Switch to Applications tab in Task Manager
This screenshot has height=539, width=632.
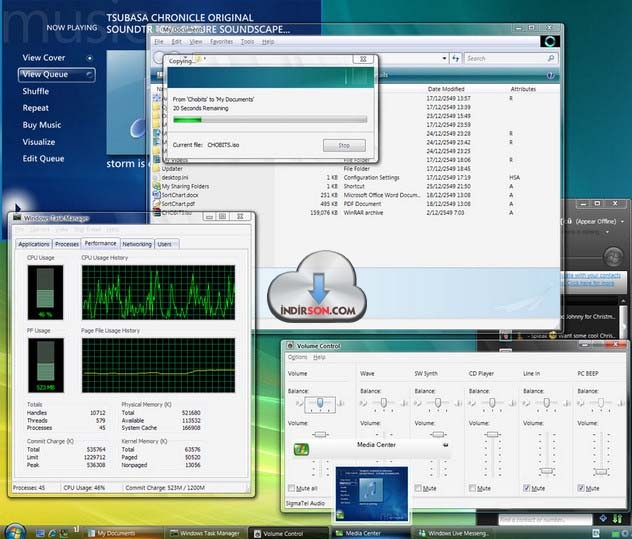click(x=34, y=244)
